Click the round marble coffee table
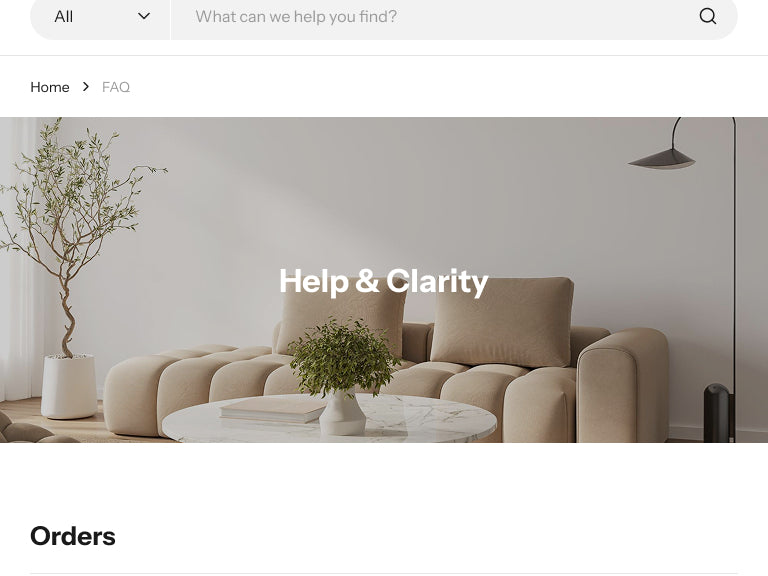The width and height of the screenshot is (768, 576). click(x=329, y=420)
